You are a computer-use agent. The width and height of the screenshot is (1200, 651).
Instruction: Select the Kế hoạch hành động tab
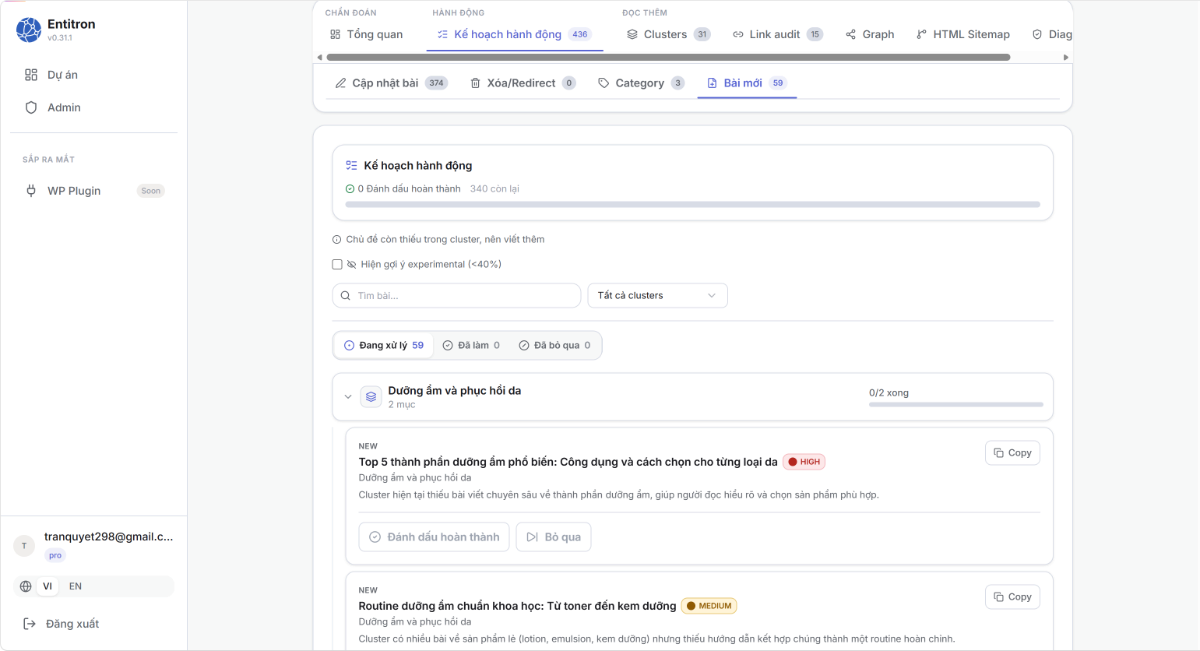(x=515, y=34)
